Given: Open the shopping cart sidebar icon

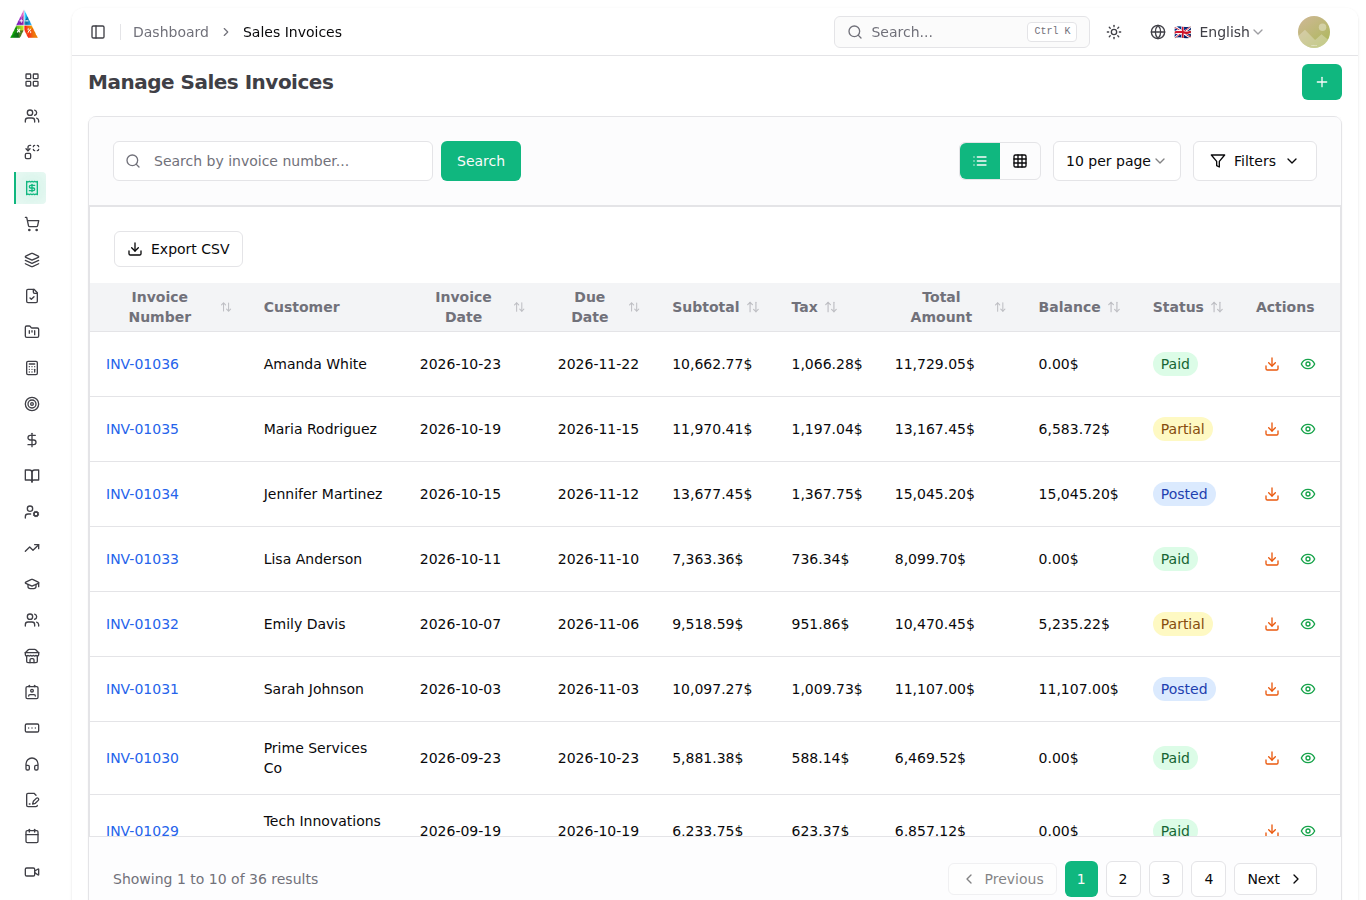Looking at the screenshot, I should click(32, 224).
